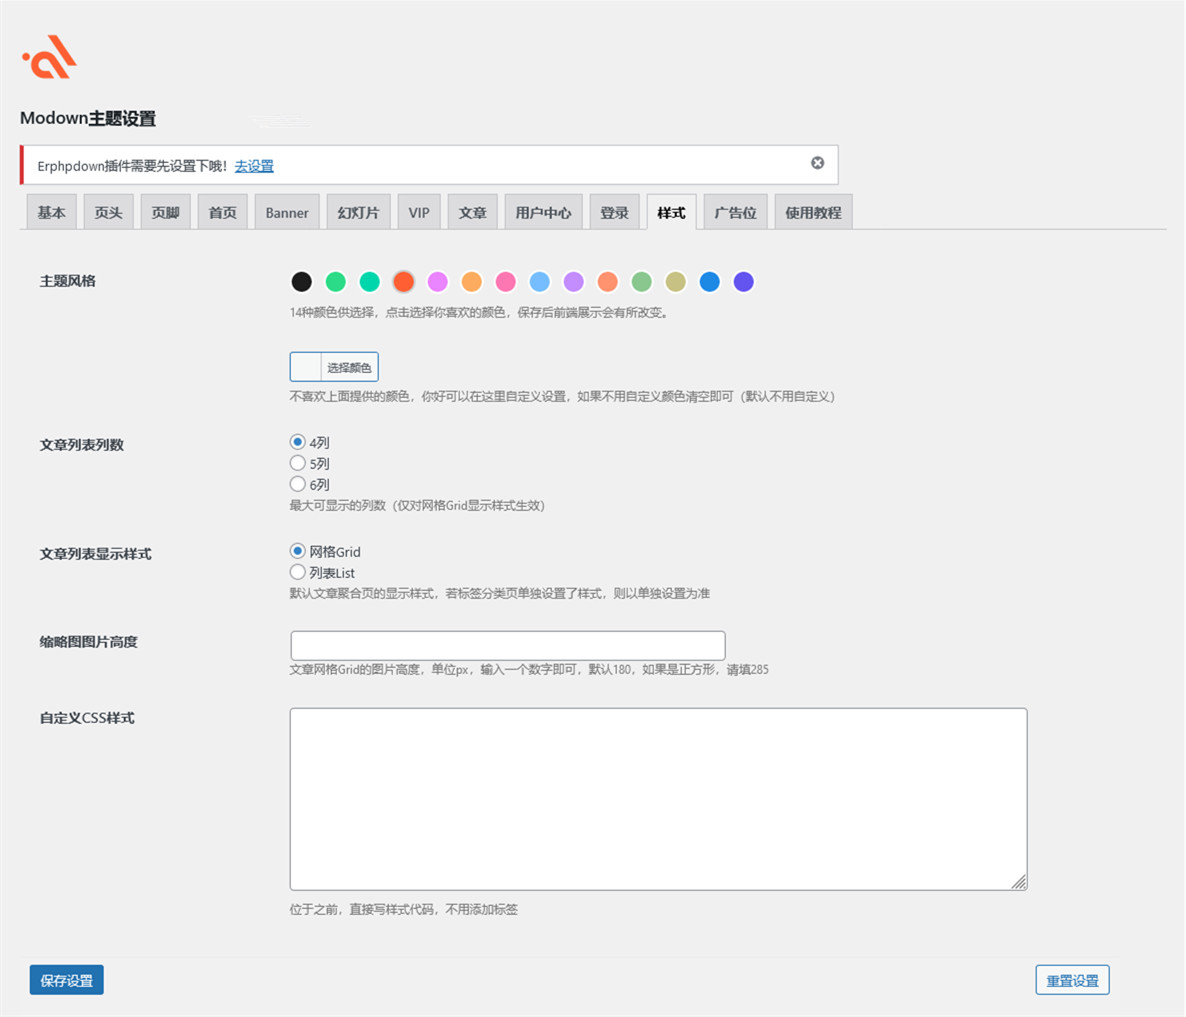Dismiss the Erphpdown plugin notice
1186x1017 pixels.
(x=817, y=163)
